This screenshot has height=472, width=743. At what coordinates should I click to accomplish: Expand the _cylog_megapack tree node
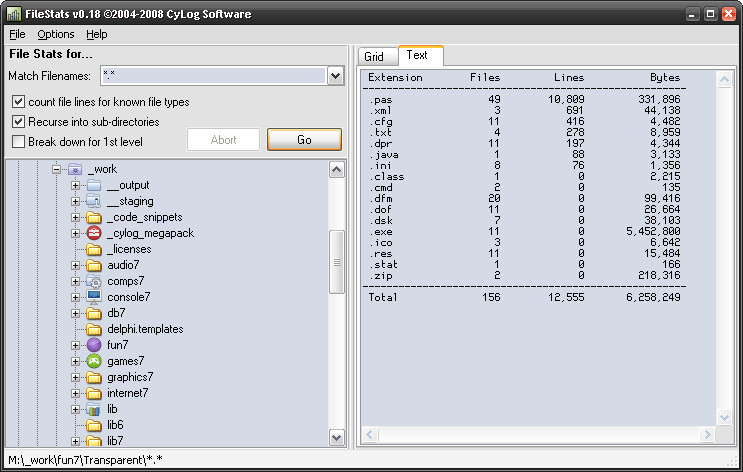(x=75, y=233)
